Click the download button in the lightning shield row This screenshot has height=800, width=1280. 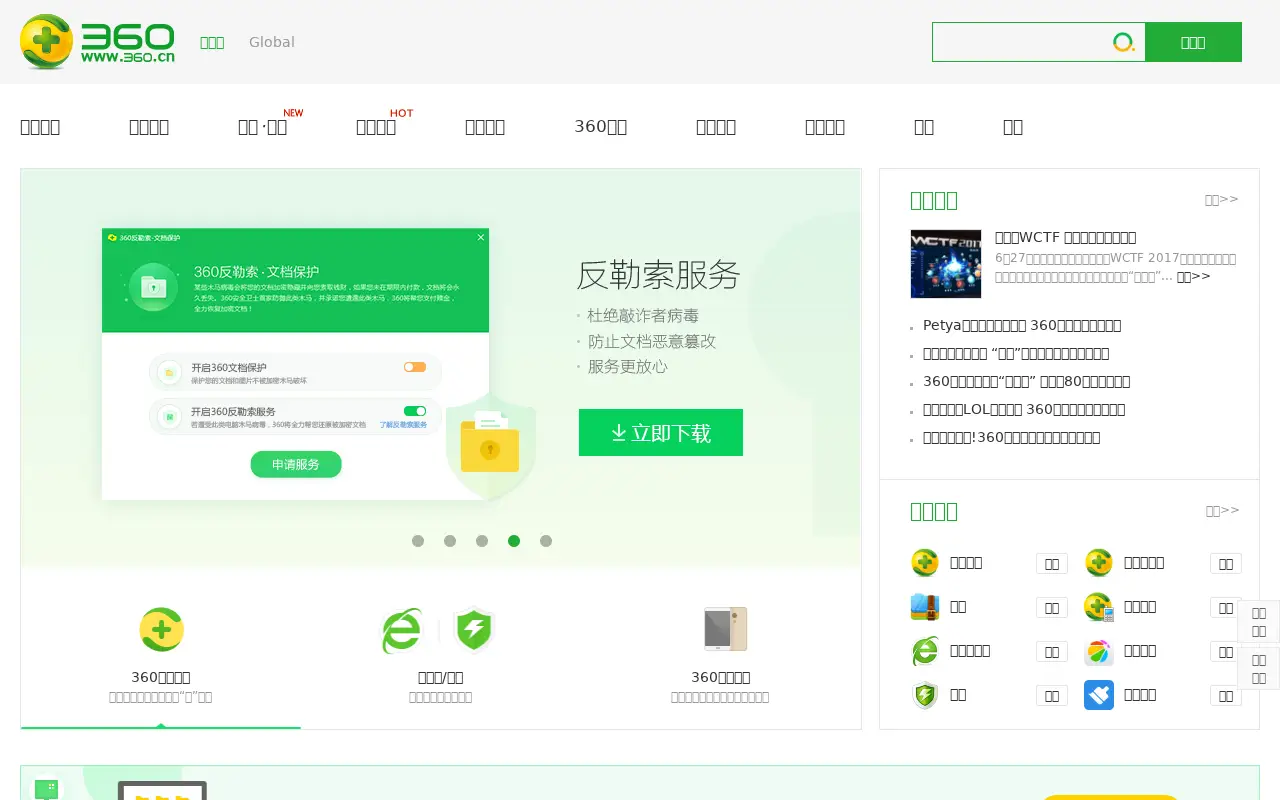1052,695
